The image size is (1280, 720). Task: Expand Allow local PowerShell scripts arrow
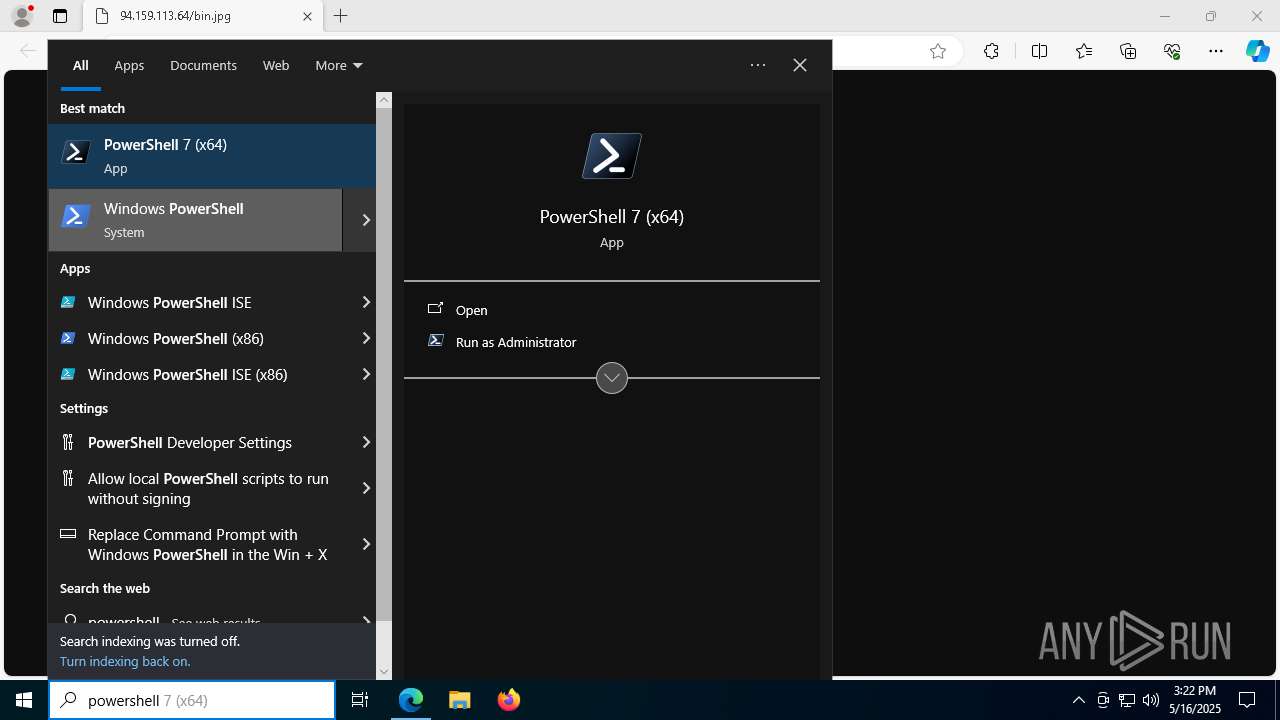[366, 488]
